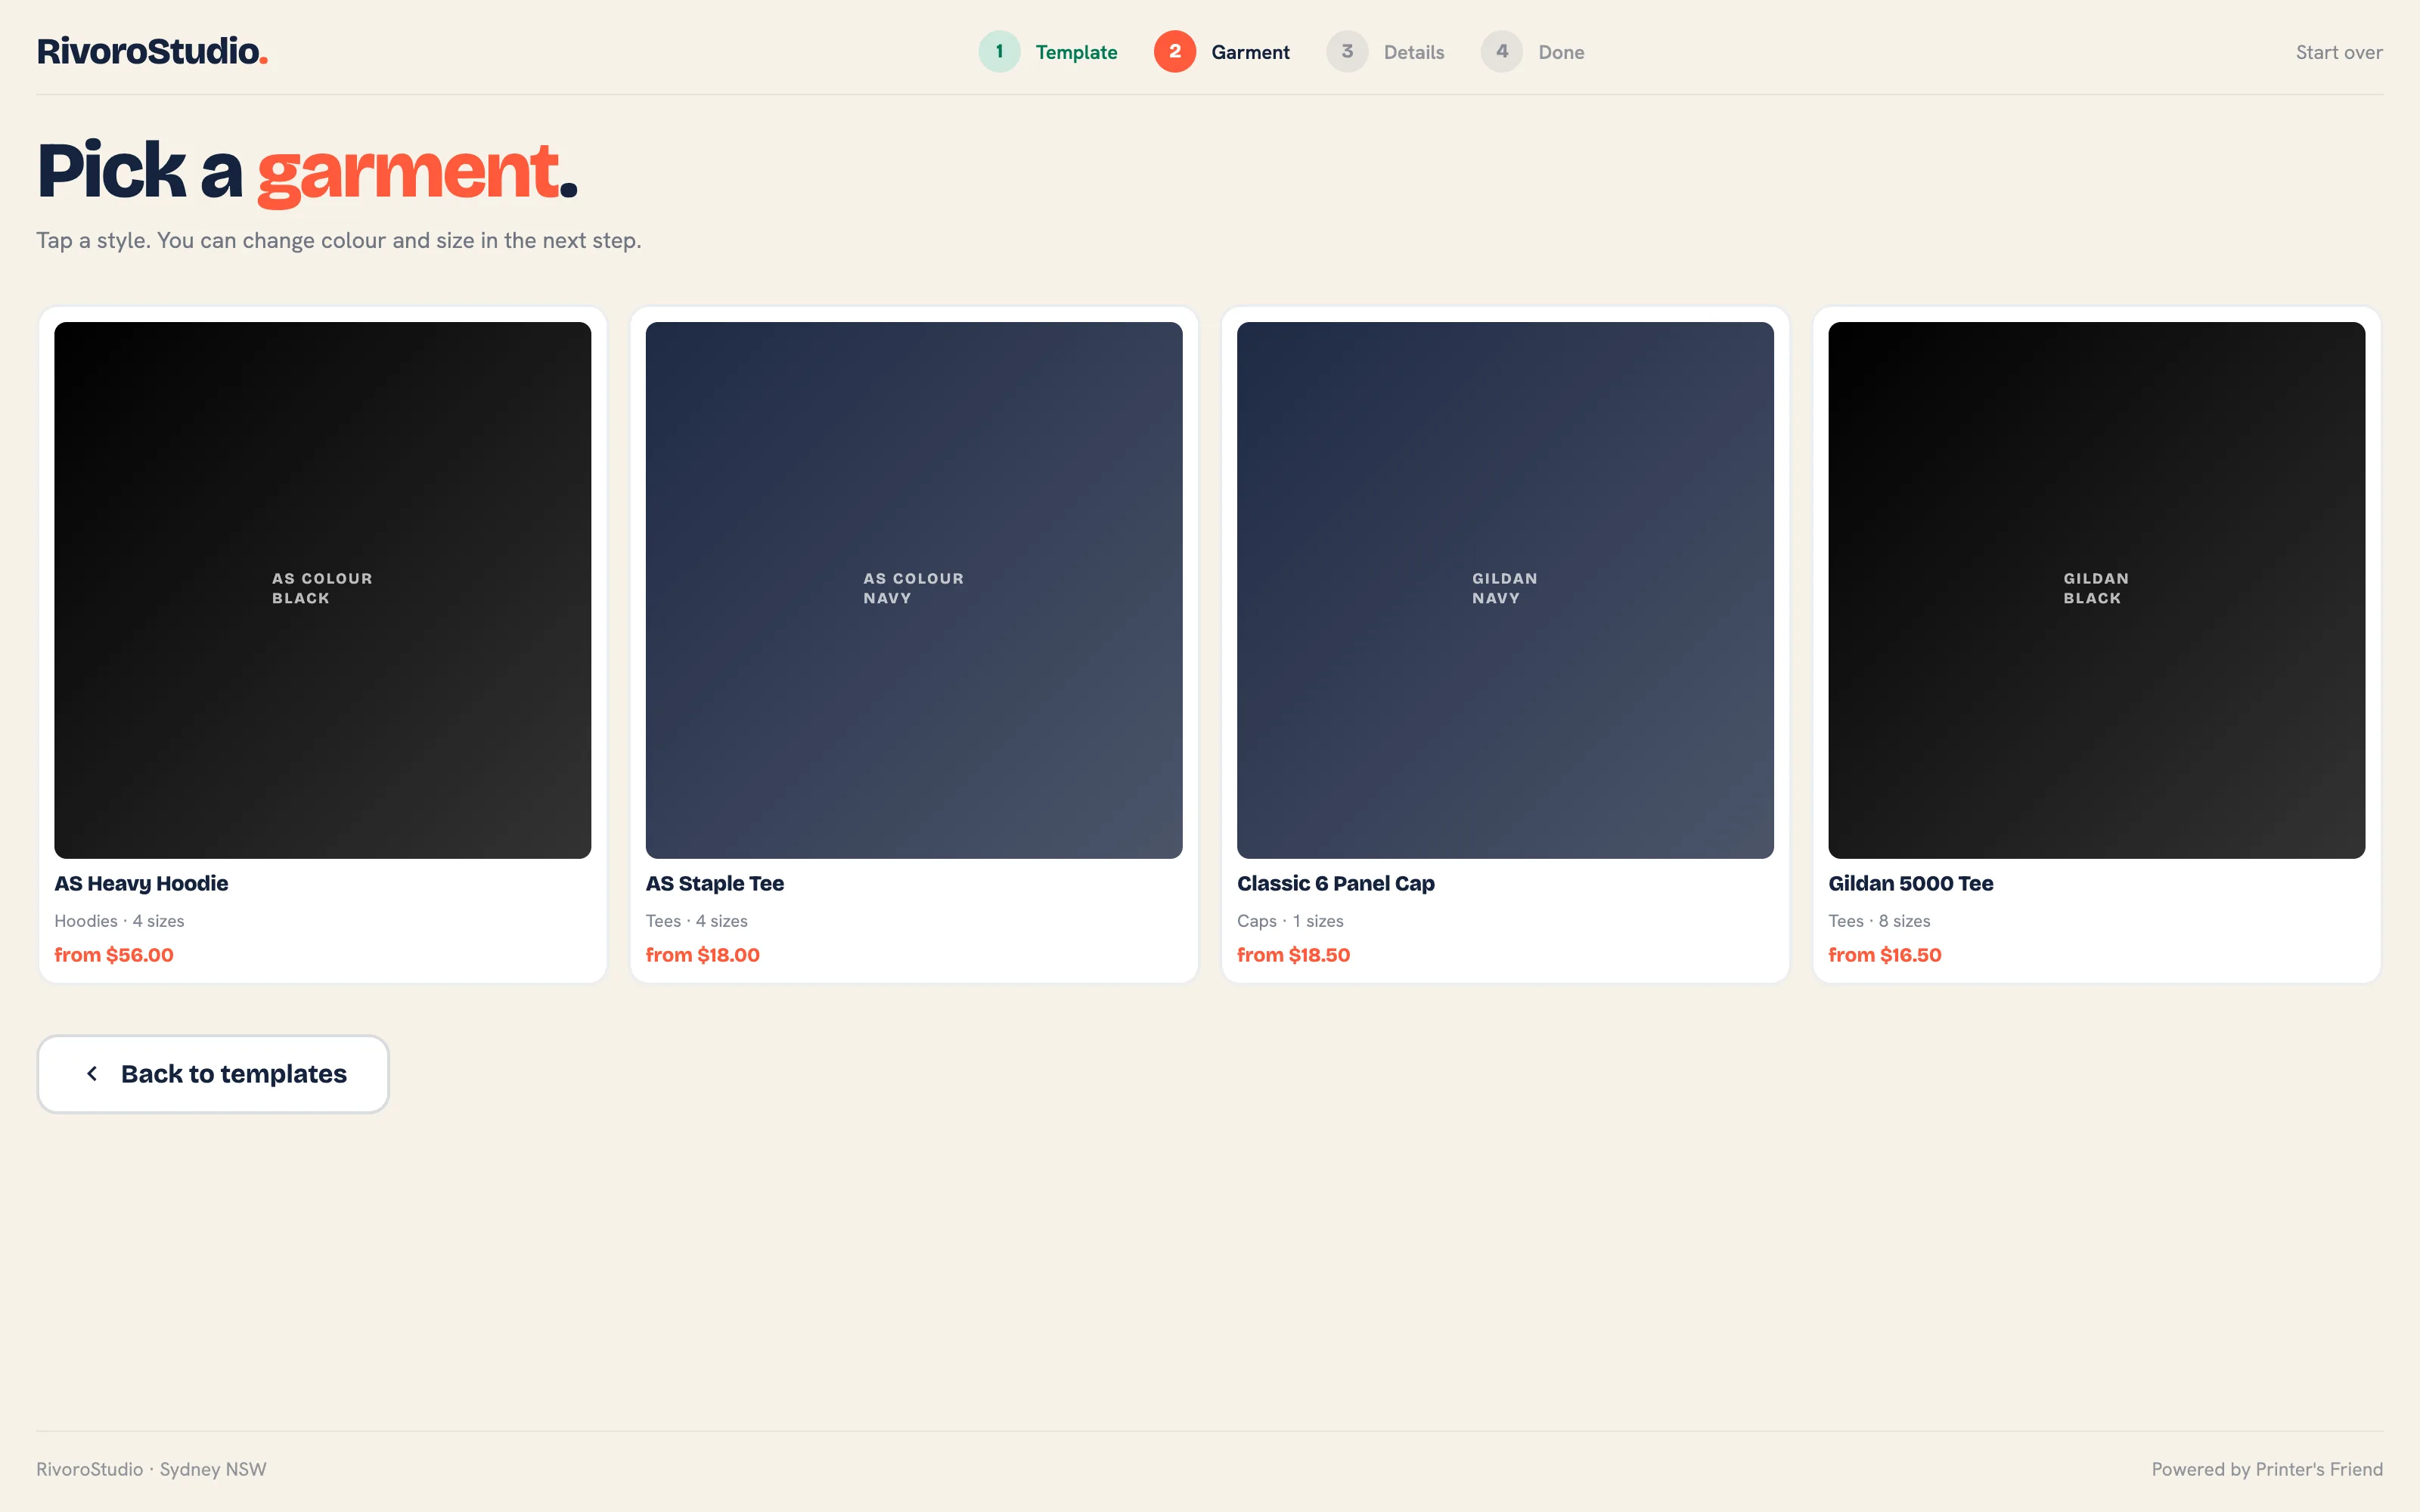Choose the Gildan 5000 Tee title
The image size is (2420, 1512).
pyautogui.click(x=1911, y=884)
